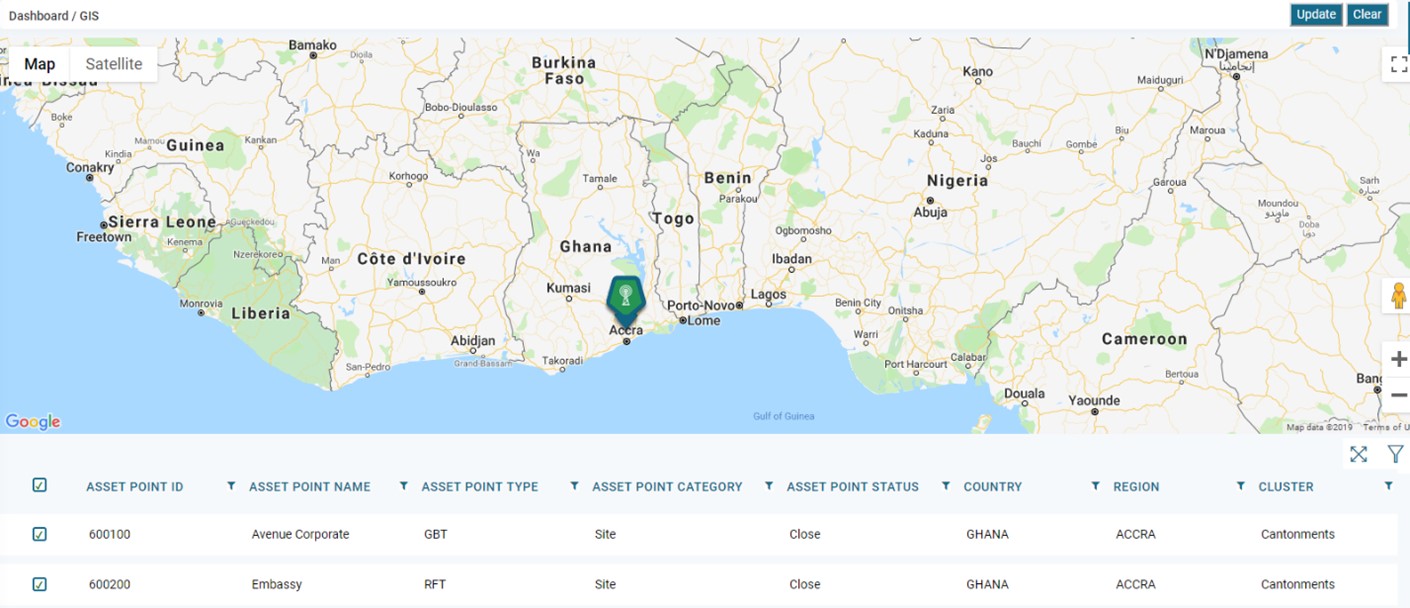Zoom out of the map with minus

coord(1398,395)
